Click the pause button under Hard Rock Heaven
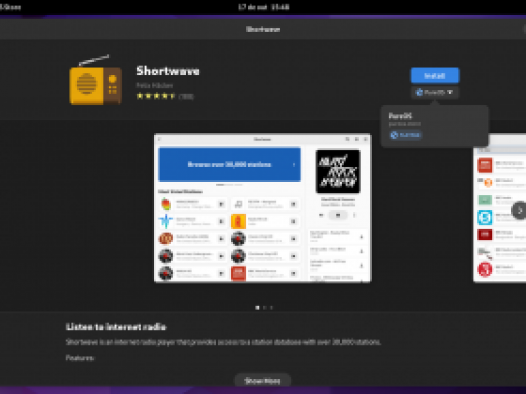Image resolution: width=526 pixels, height=394 pixels. click(x=338, y=215)
